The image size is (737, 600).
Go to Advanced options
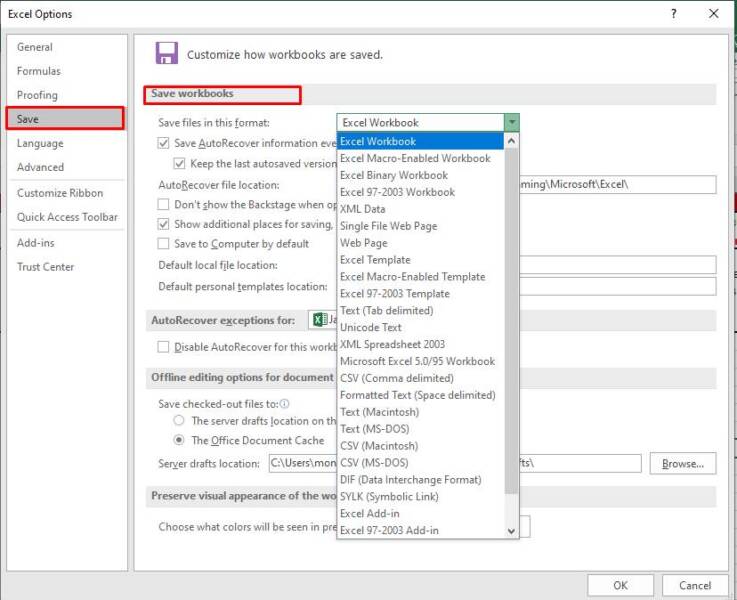tap(66, 167)
